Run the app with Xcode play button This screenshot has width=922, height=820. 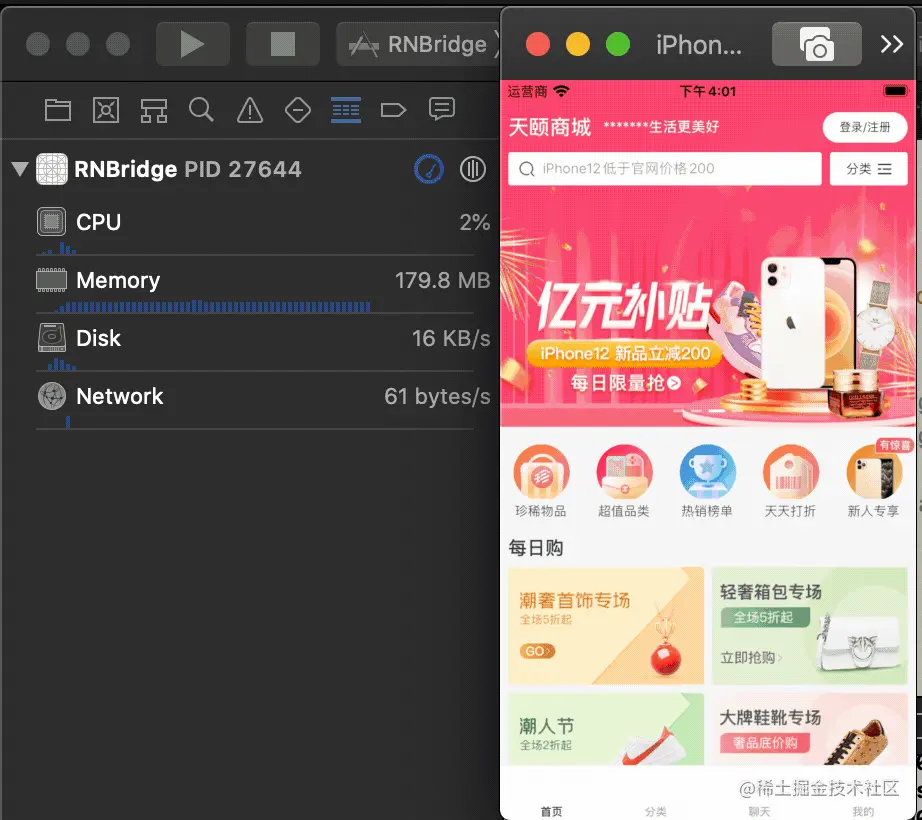click(x=192, y=44)
